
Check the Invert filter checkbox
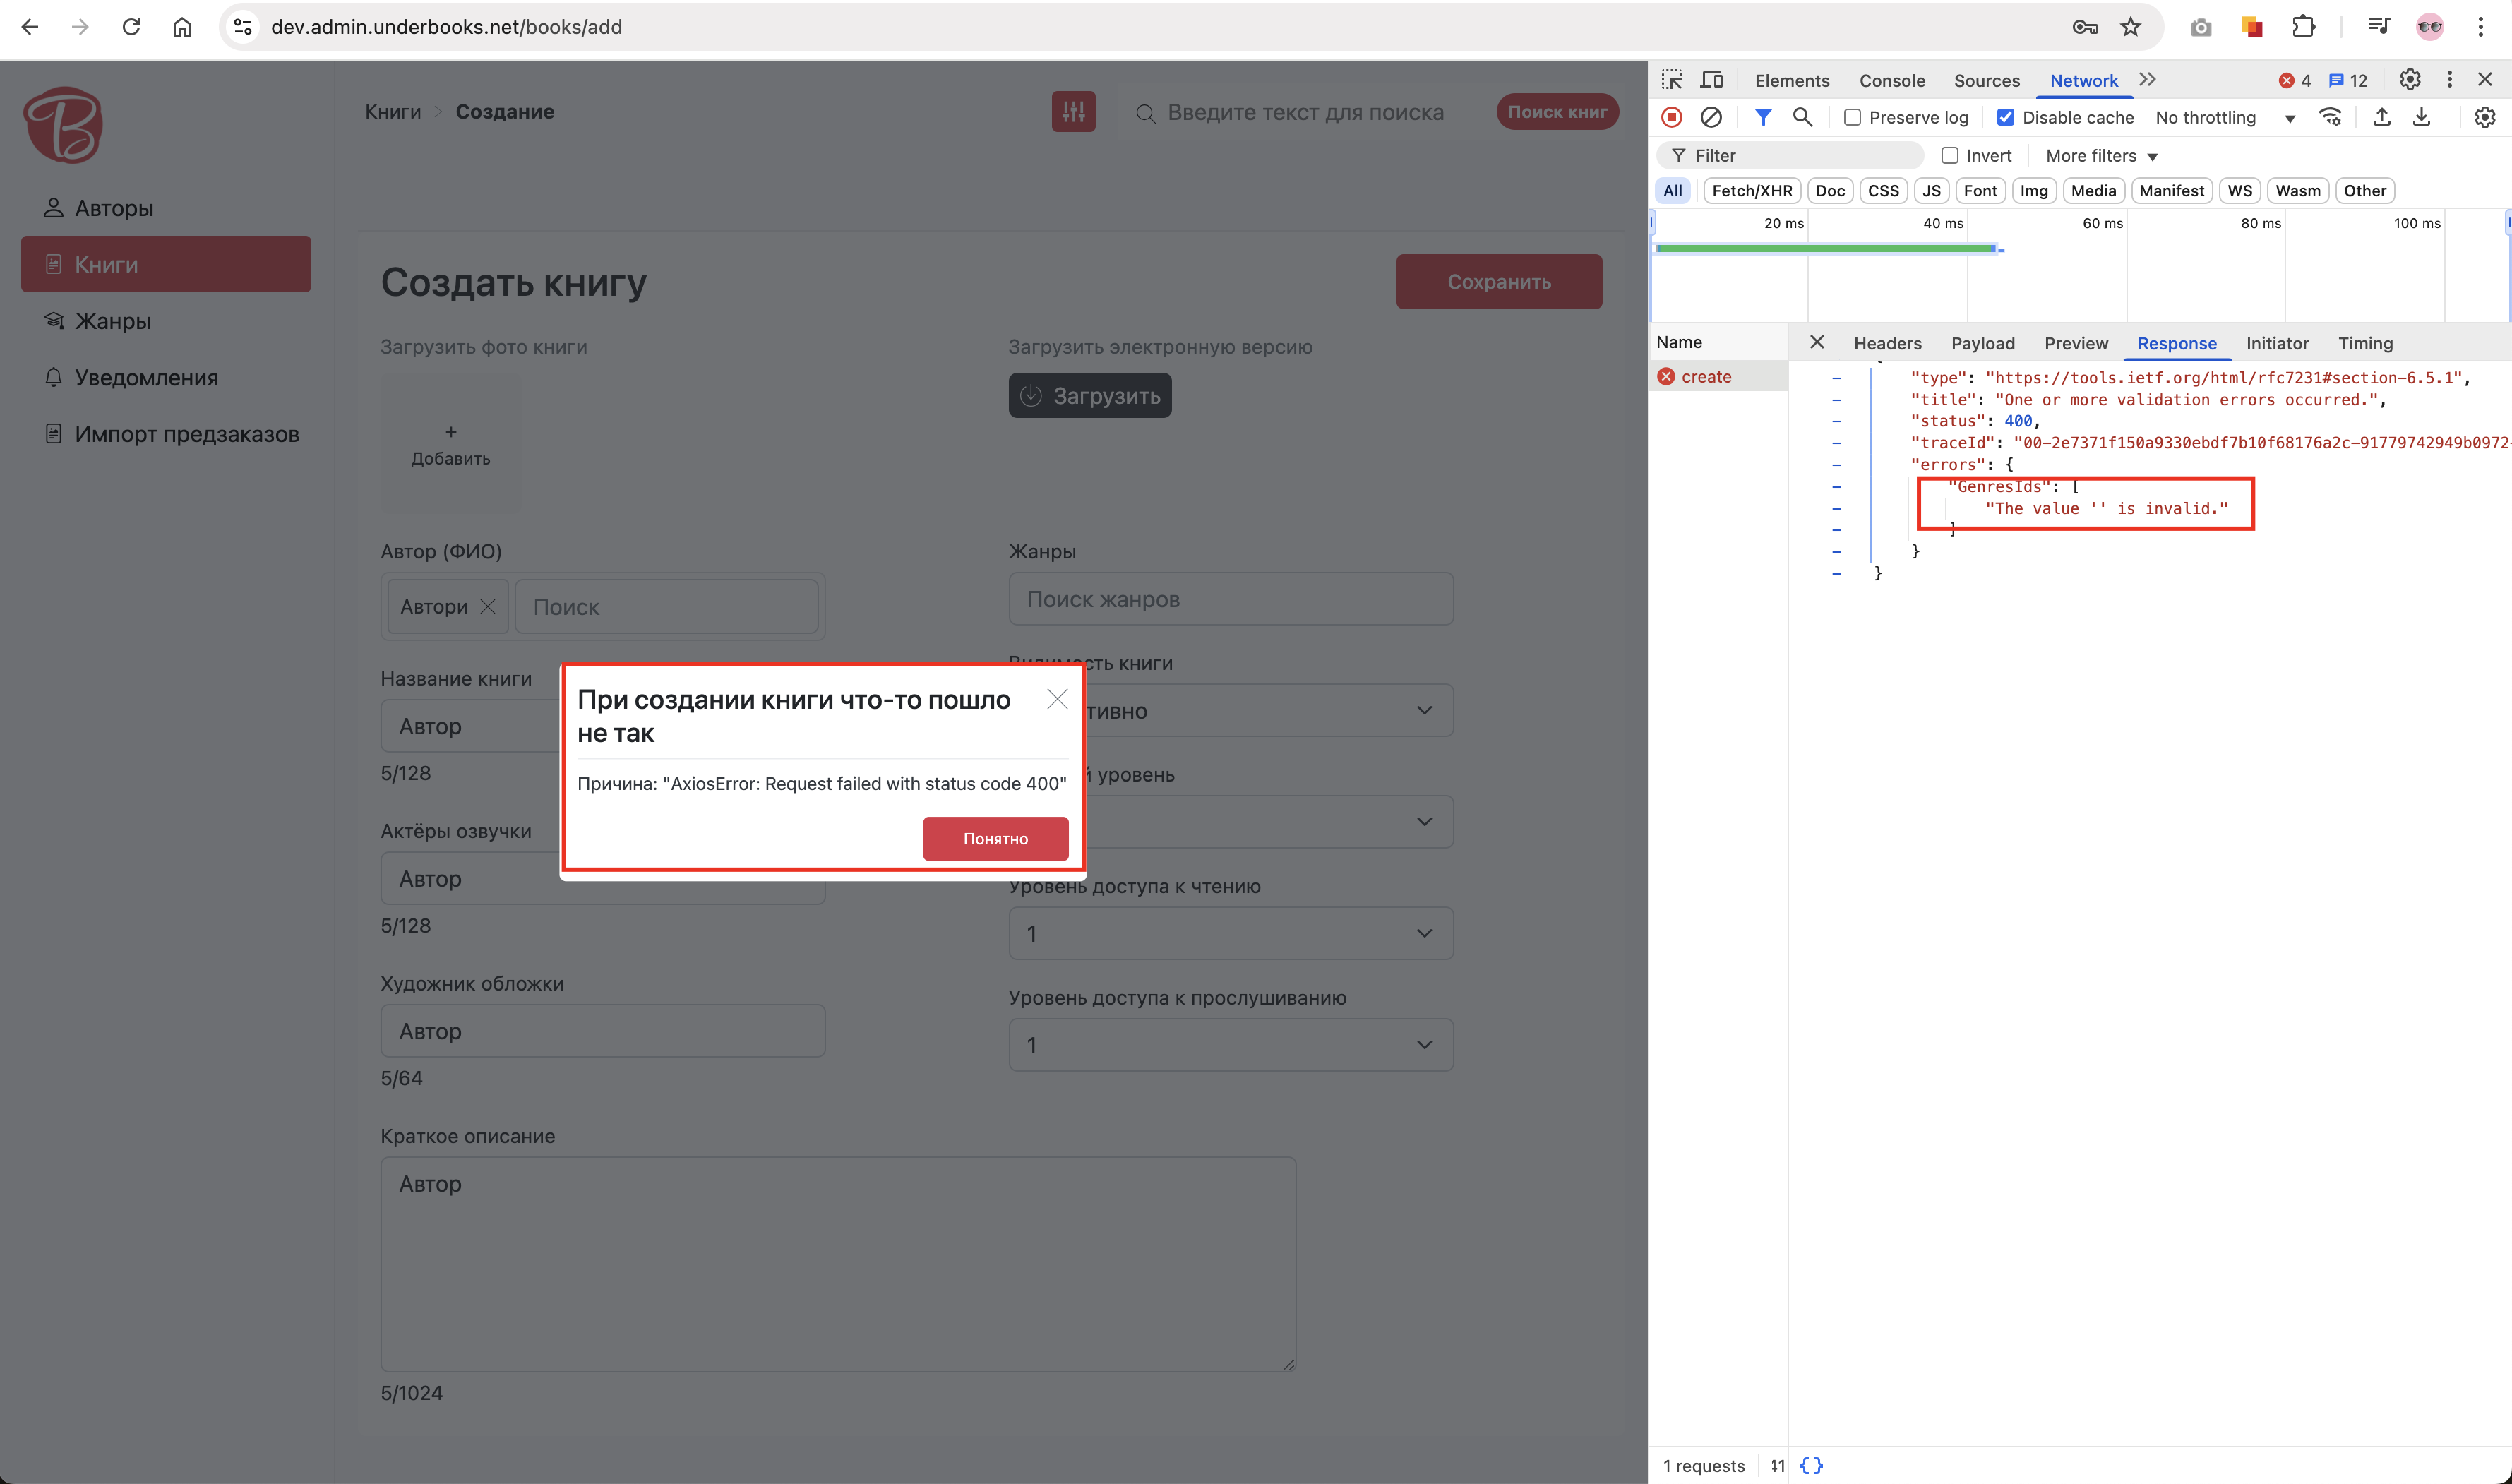point(1949,155)
